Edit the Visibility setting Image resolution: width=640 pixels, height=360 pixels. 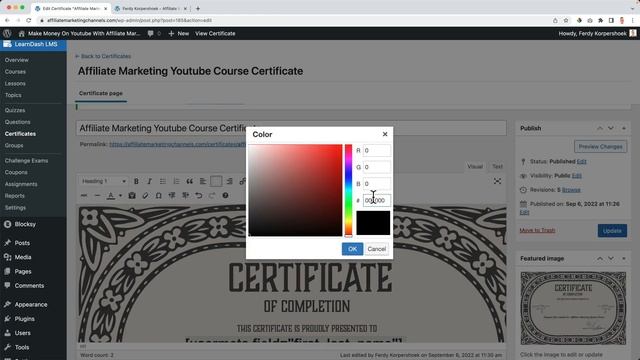(x=576, y=176)
